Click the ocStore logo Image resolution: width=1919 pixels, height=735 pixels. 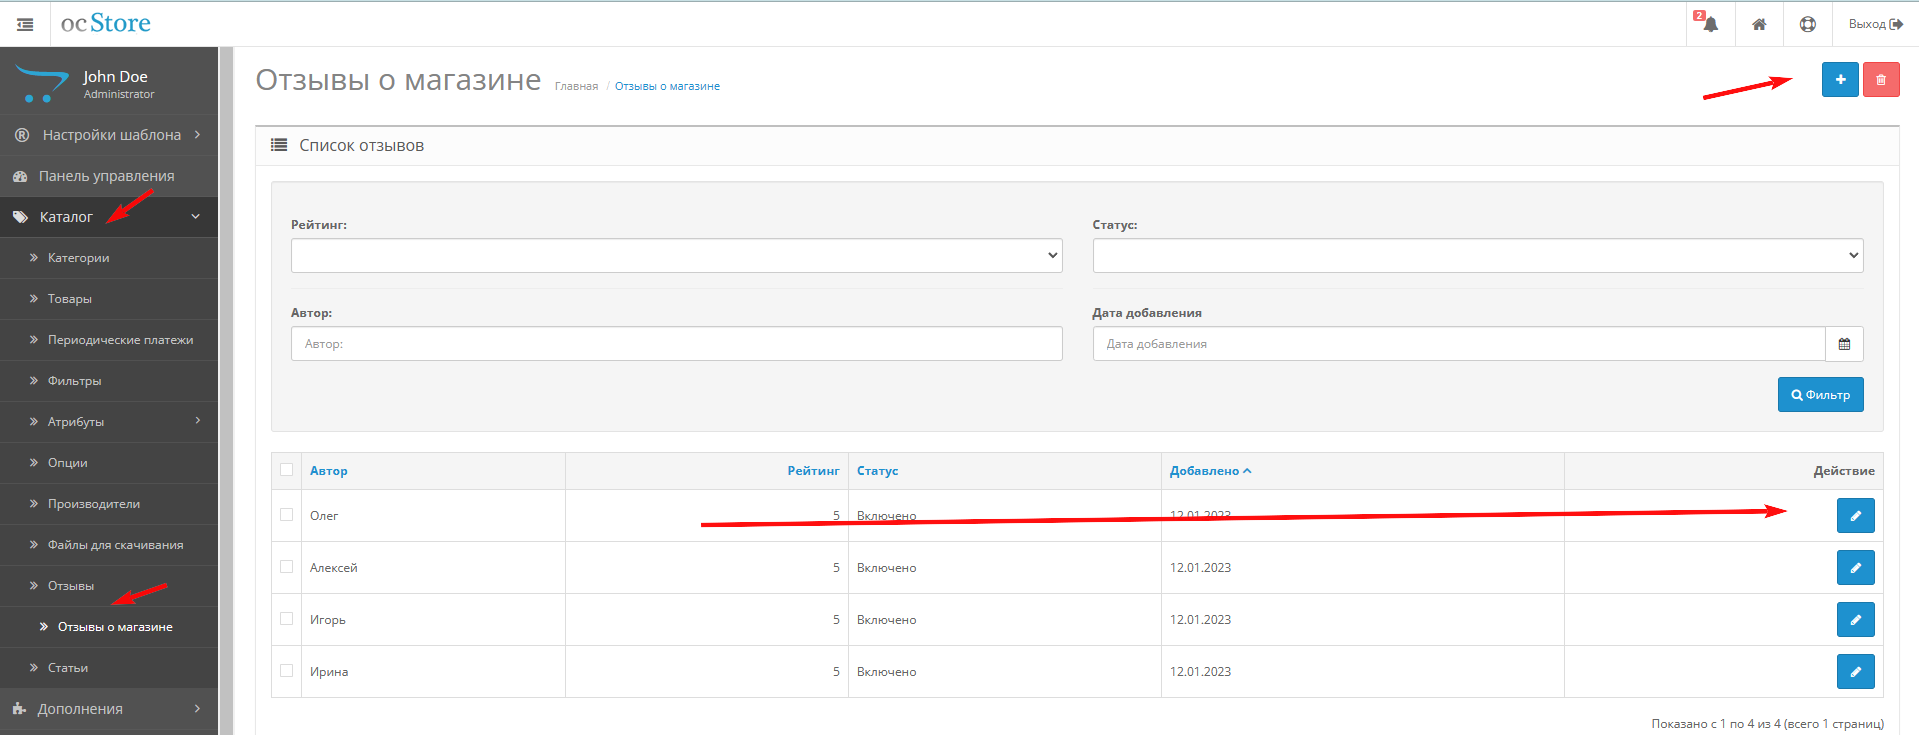click(105, 23)
